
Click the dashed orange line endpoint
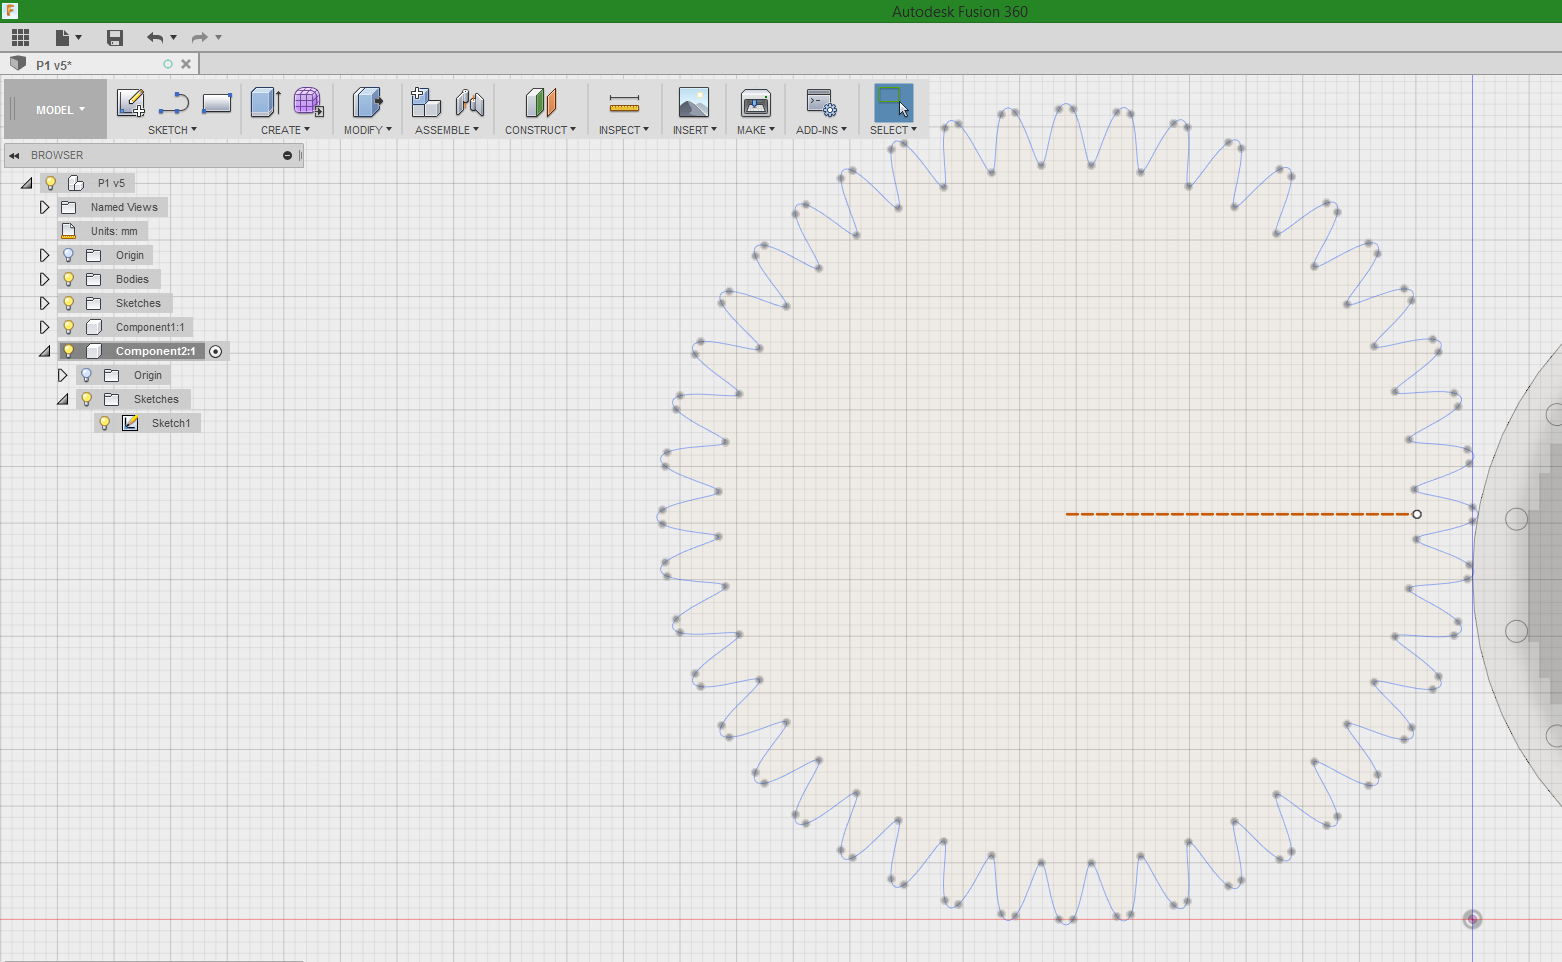pos(1417,514)
